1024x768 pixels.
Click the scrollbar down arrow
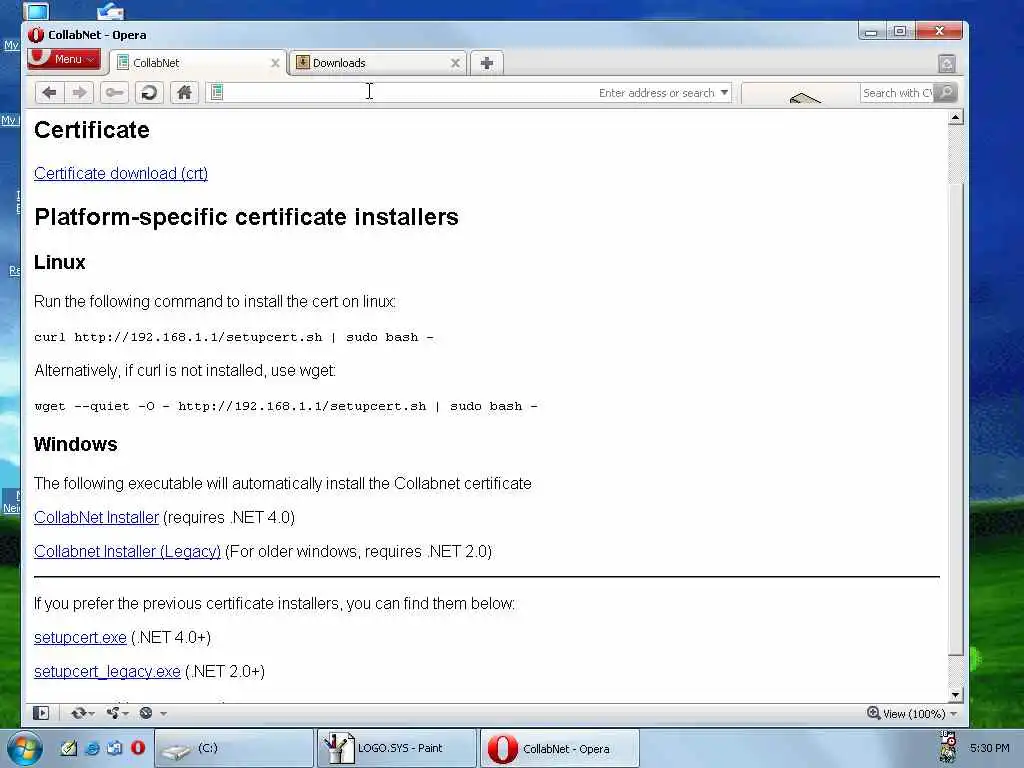955,695
